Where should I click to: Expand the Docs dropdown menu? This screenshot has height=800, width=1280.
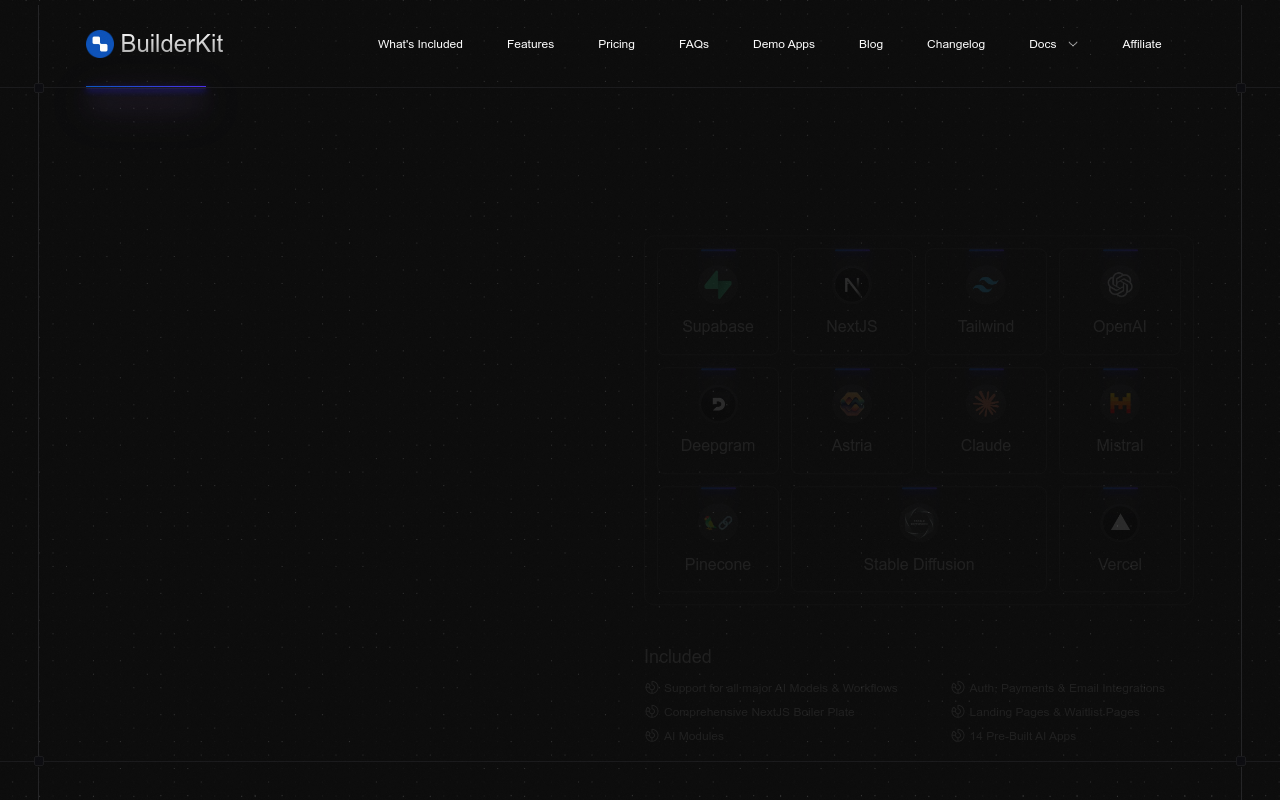(x=1053, y=44)
